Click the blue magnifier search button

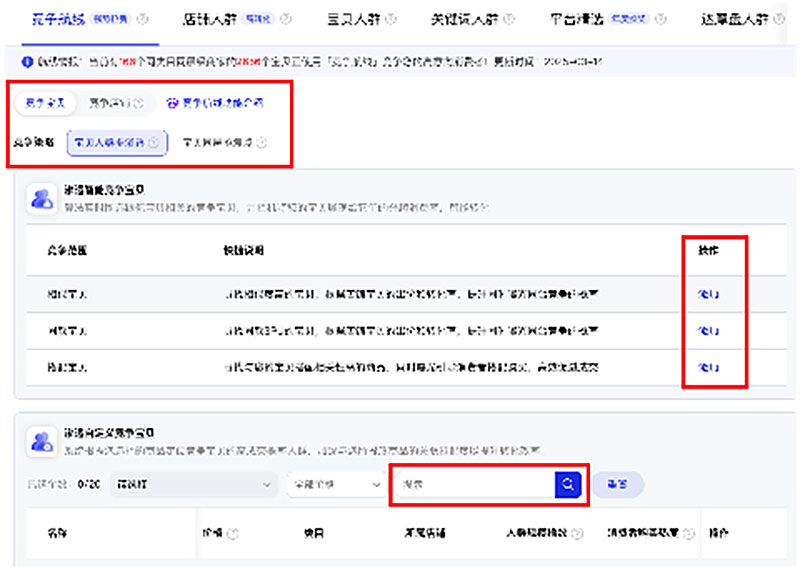coord(568,484)
